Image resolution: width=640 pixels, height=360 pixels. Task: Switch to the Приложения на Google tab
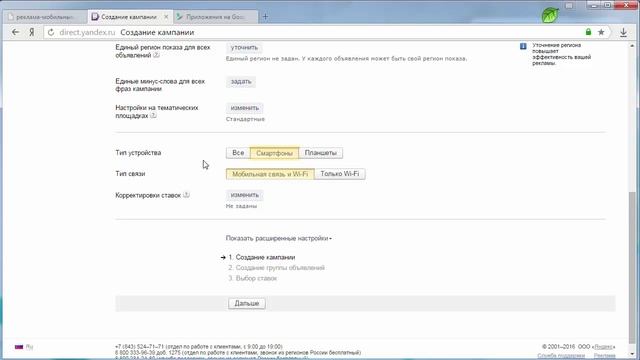click(x=215, y=17)
